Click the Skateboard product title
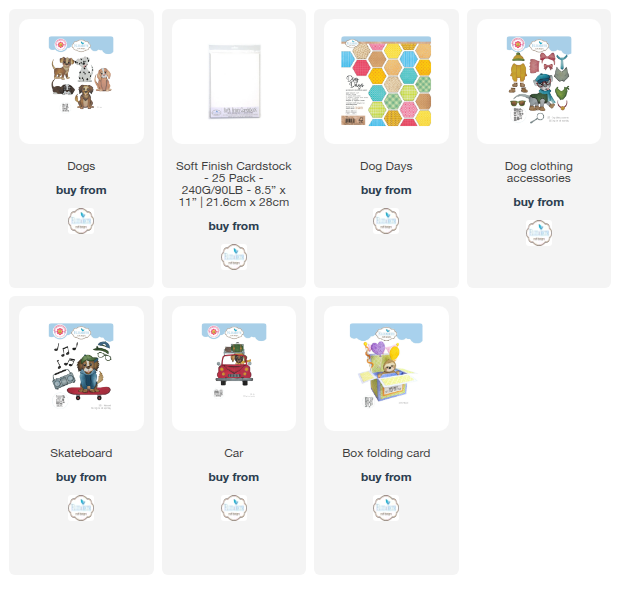 click(81, 453)
